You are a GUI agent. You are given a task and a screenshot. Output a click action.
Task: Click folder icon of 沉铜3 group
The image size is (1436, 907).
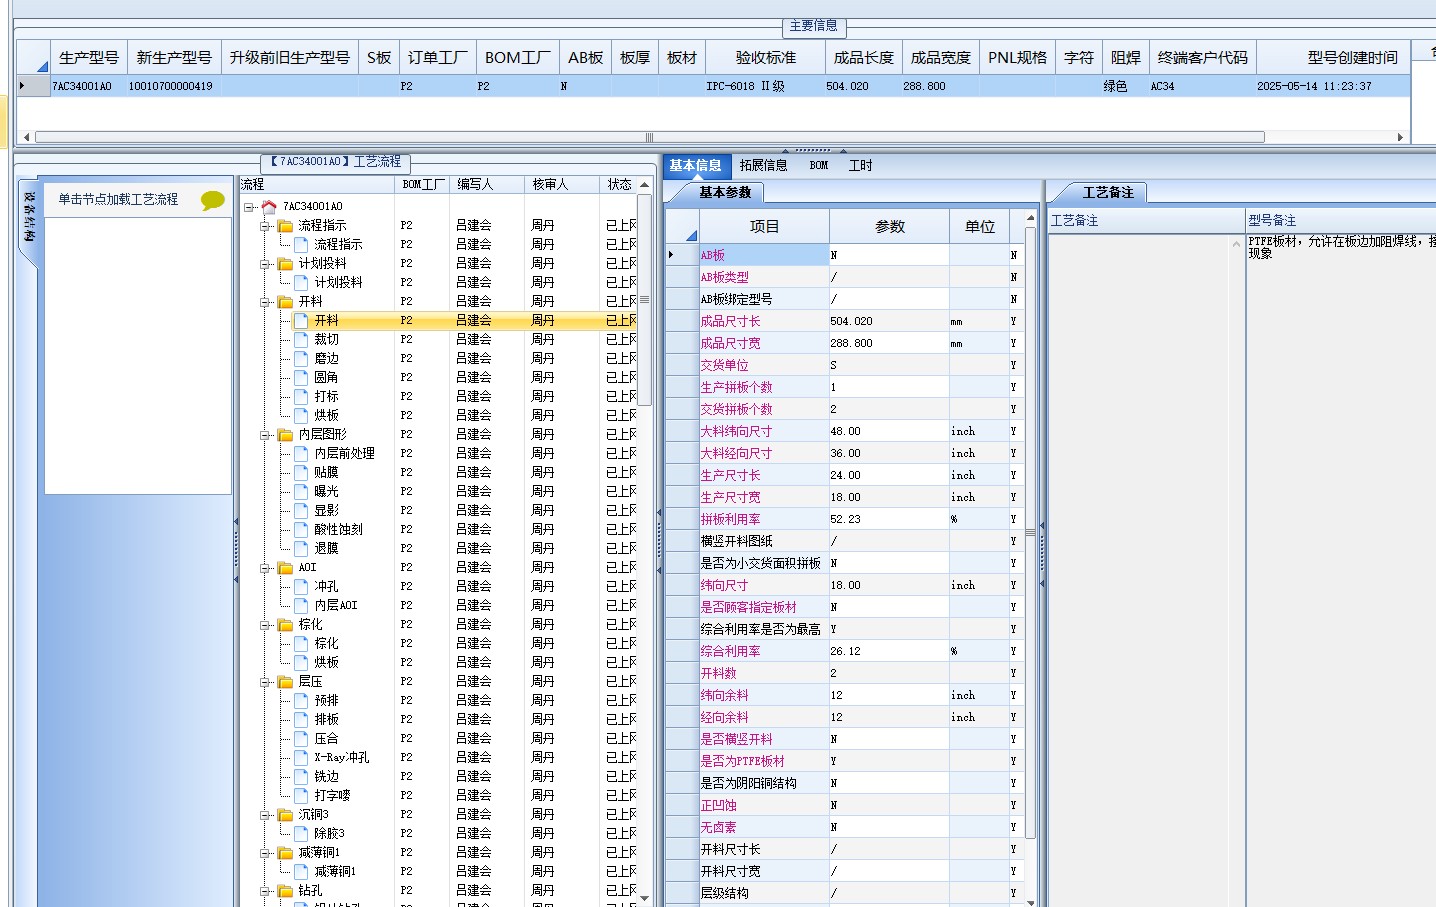285,815
